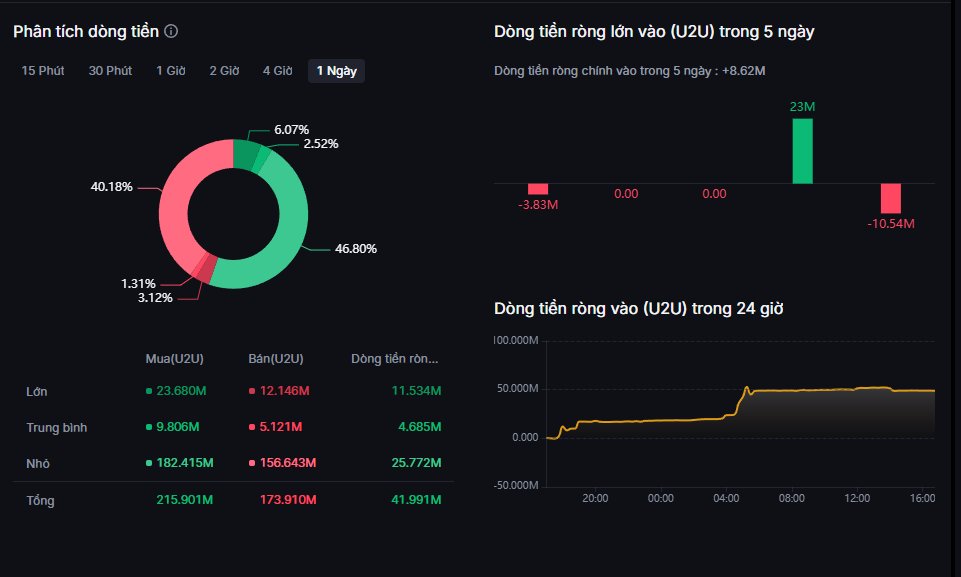Click the 50.000M axis label

518,389
